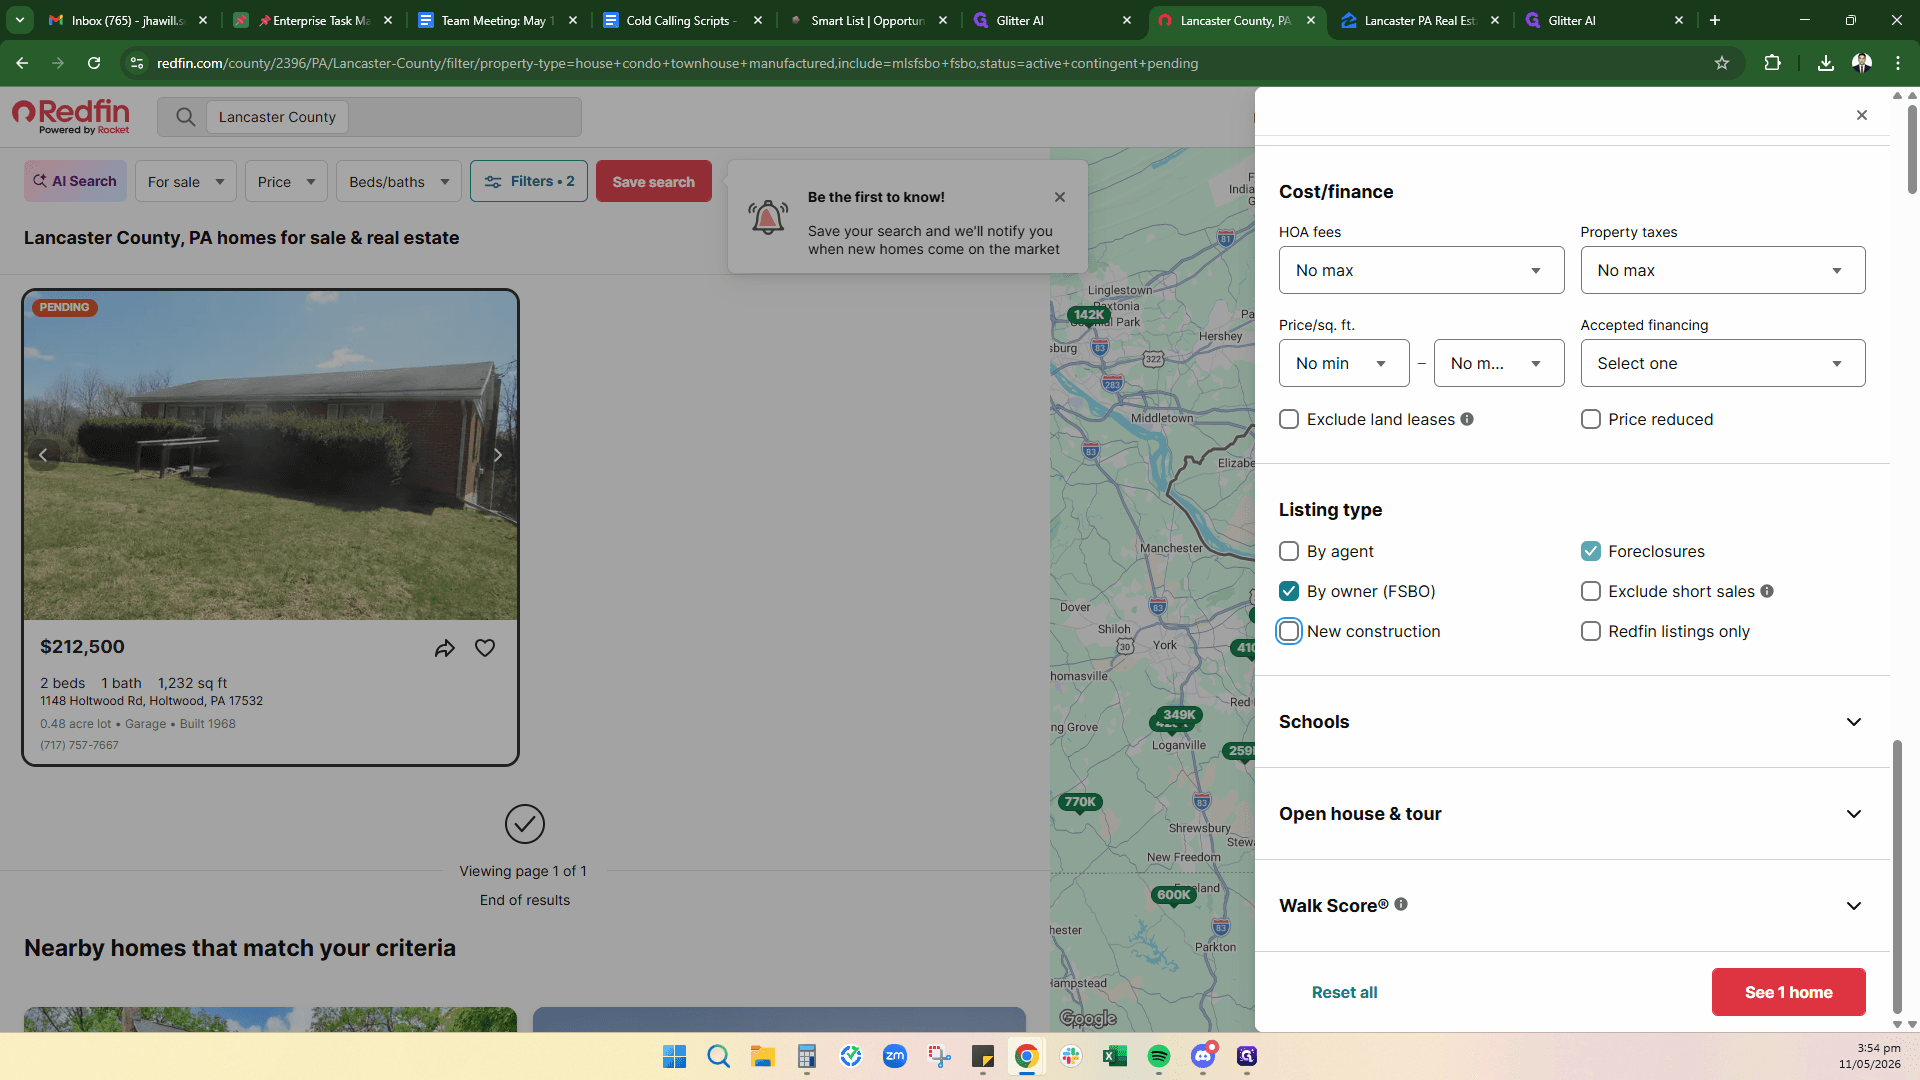Favorite the $212,500 home with heart icon

tap(485, 648)
